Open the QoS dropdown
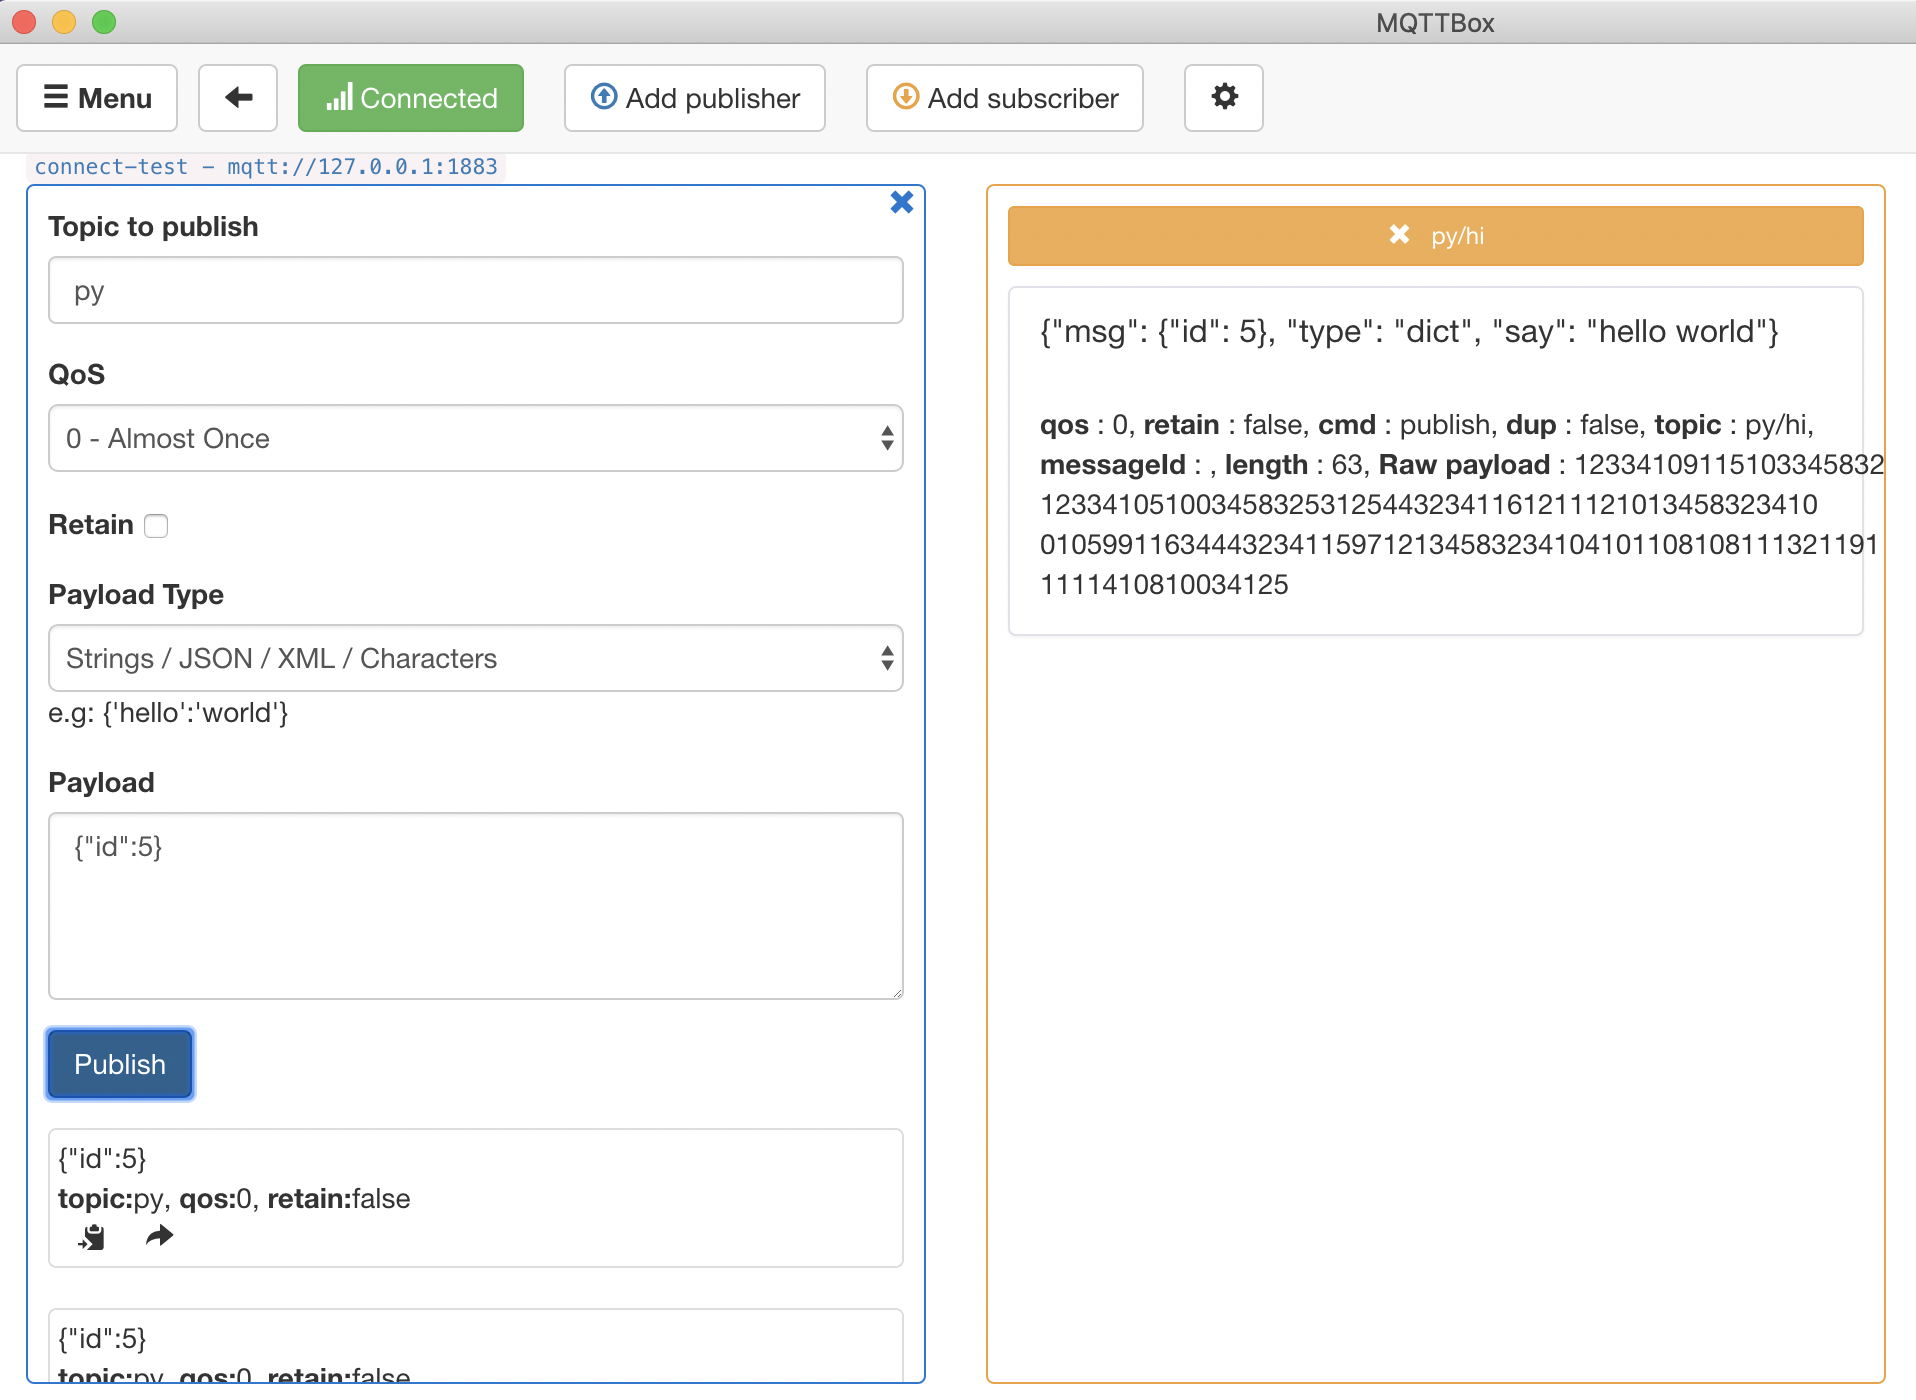Image resolution: width=1916 pixels, height=1400 pixels. coord(476,438)
